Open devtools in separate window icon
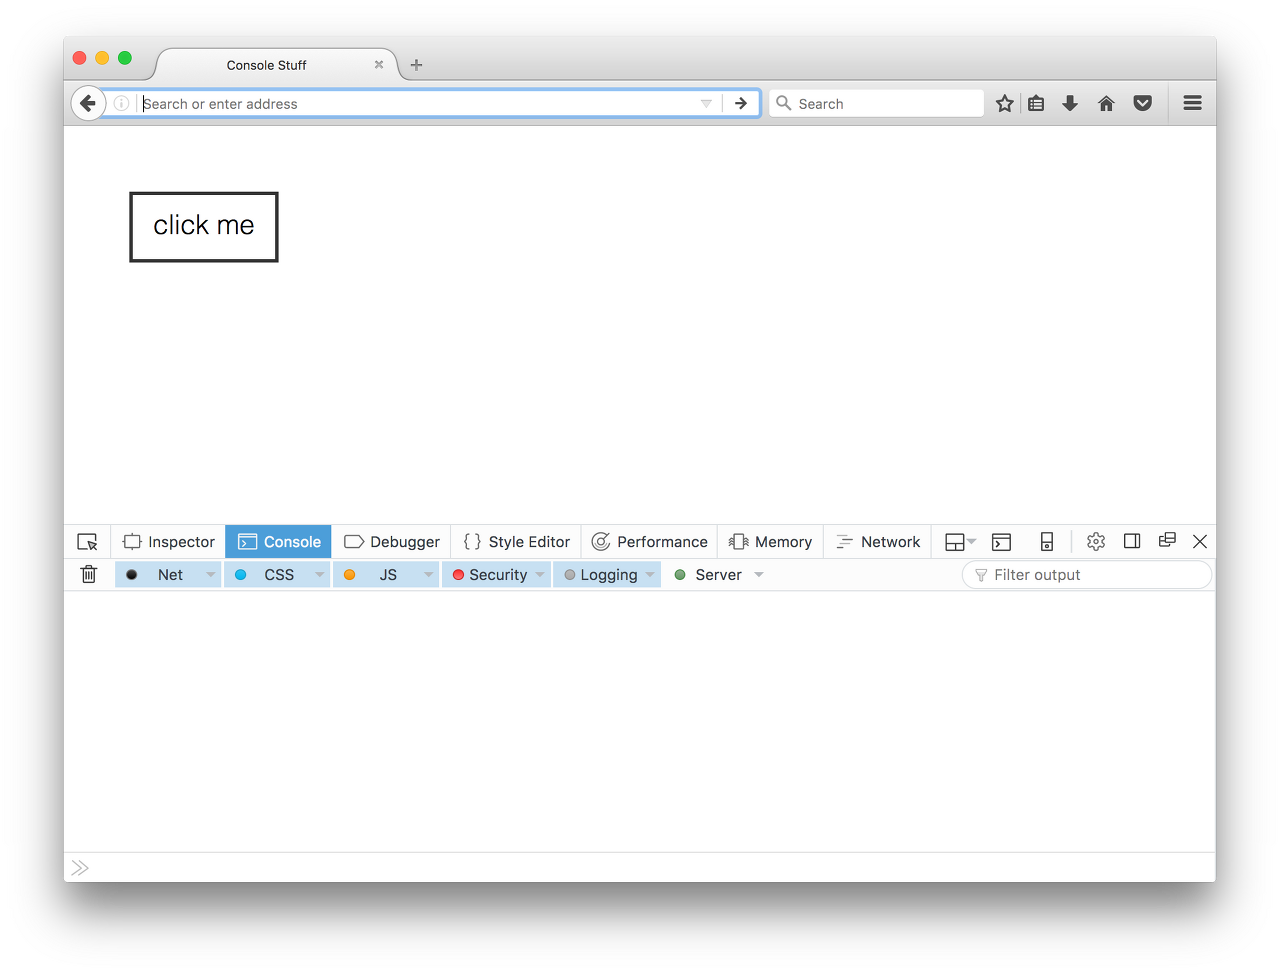This screenshot has height=973, width=1280. [1167, 540]
